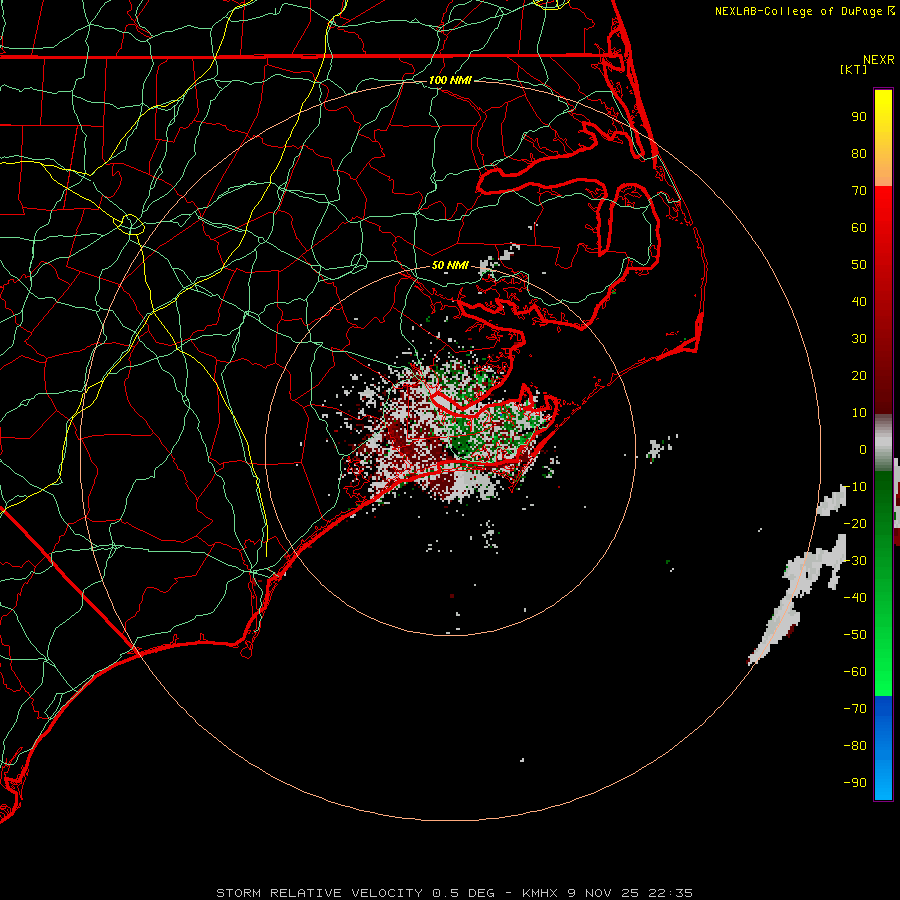Click the 60 knot scale label
Image resolution: width=900 pixels, height=900 pixels.
point(859,228)
